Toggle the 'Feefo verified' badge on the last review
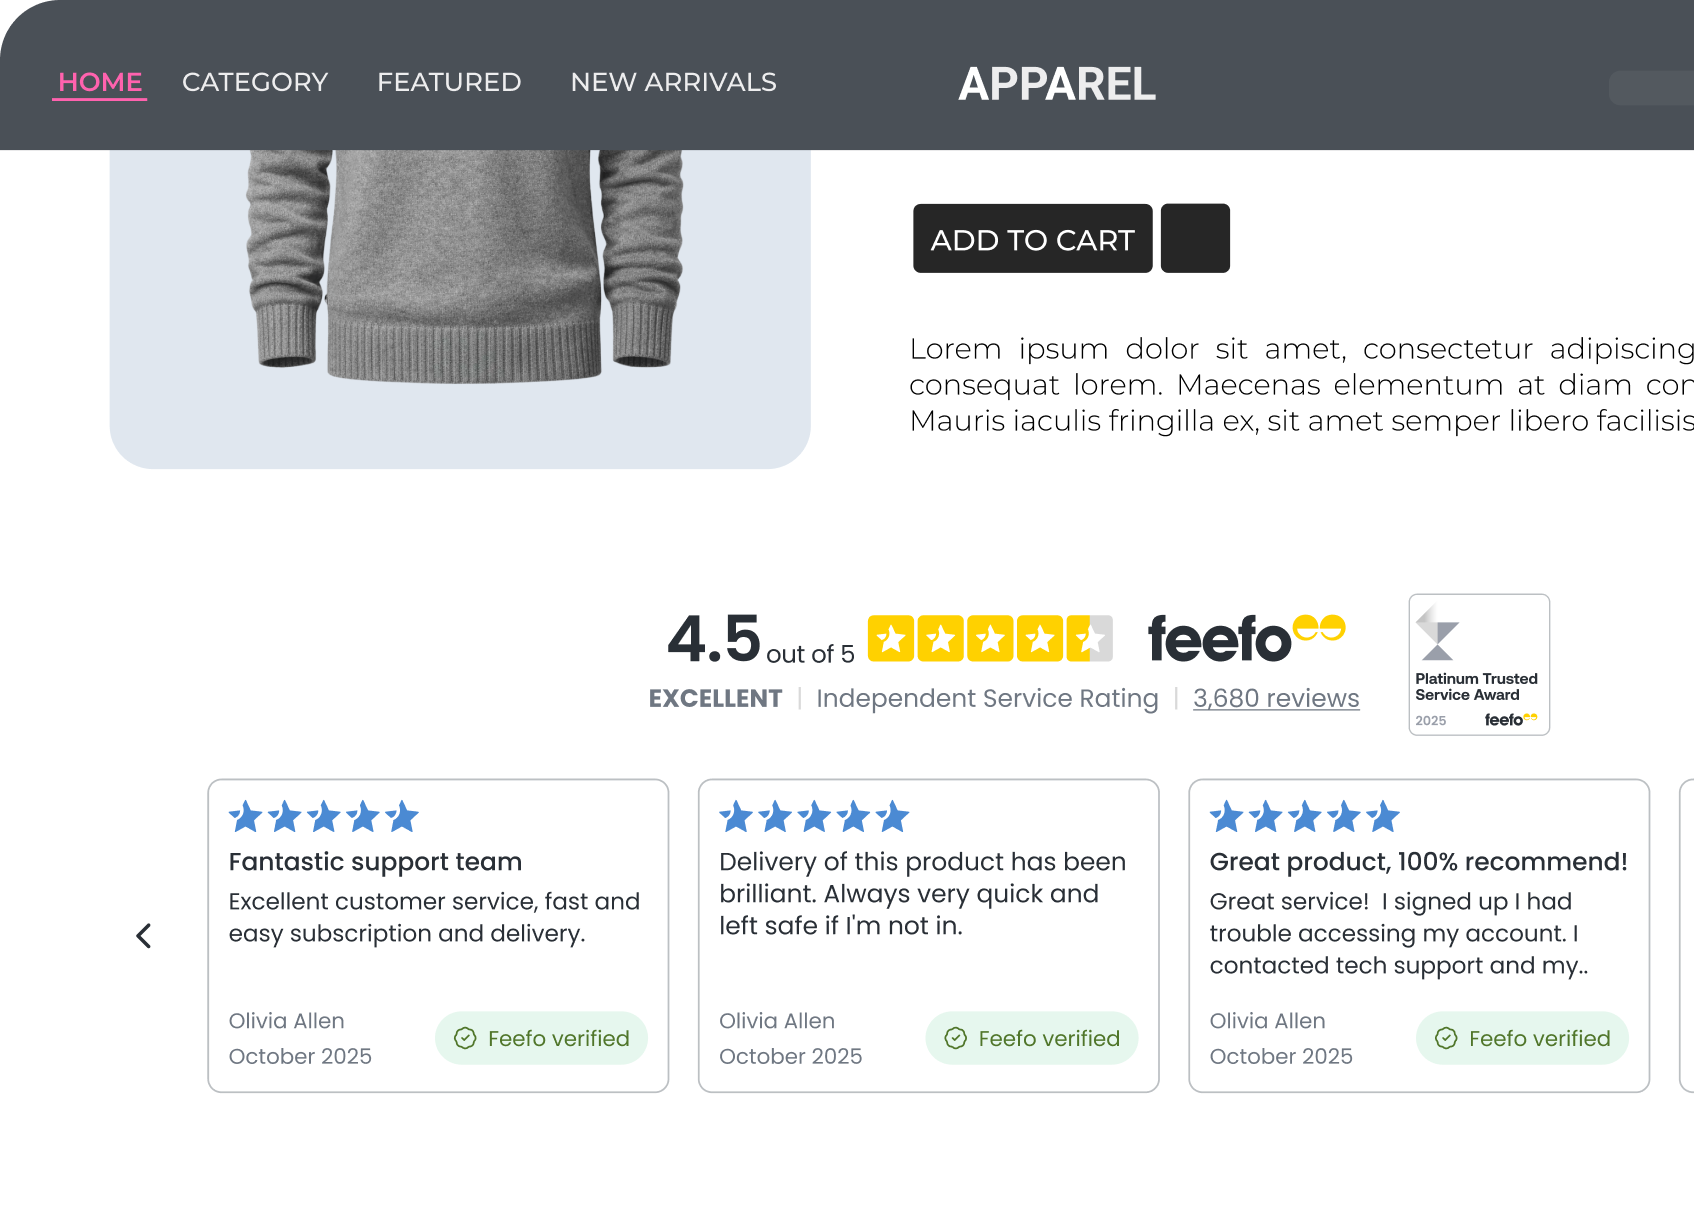This screenshot has width=1694, height=1211. (1521, 1038)
